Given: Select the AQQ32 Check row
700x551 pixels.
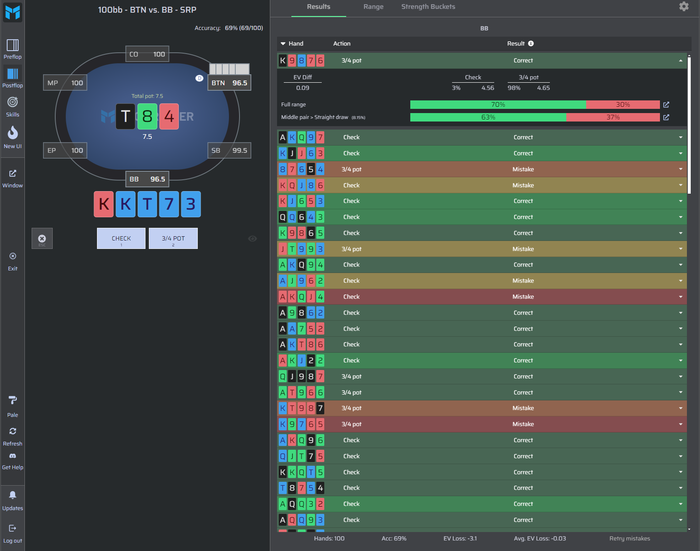Looking at the screenshot, I should pyautogui.click(x=482, y=504).
